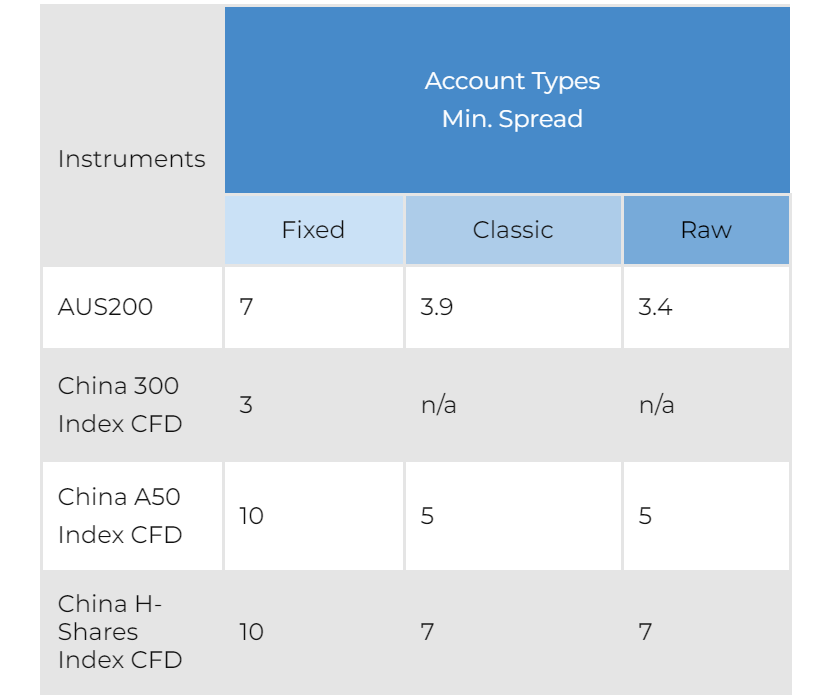This screenshot has width=831, height=699.
Task: Click the AUS200 Fixed spread value 7
Action: point(246,307)
